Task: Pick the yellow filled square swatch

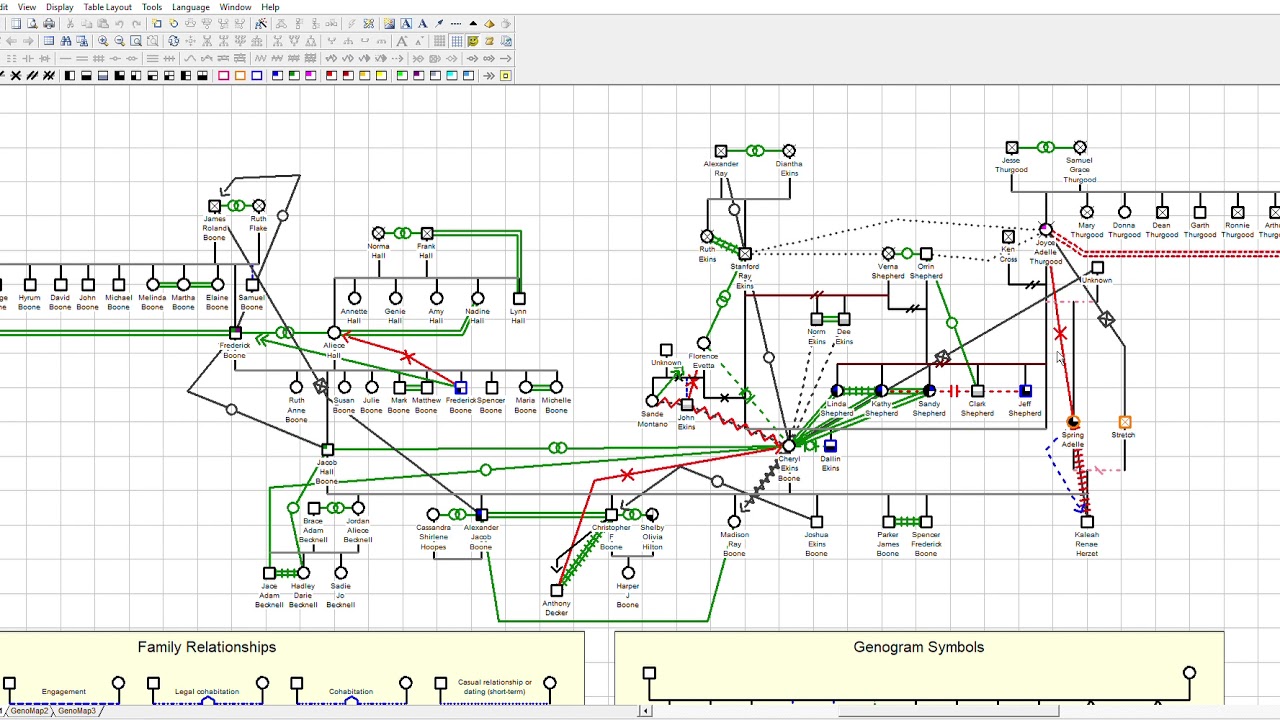Action: click(381, 75)
